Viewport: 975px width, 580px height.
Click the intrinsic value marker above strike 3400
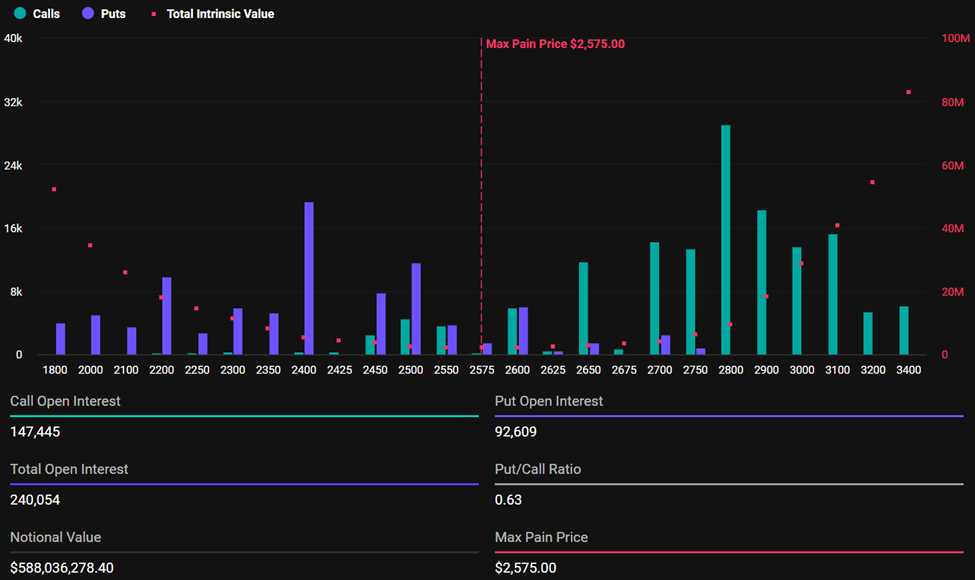point(908,91)
